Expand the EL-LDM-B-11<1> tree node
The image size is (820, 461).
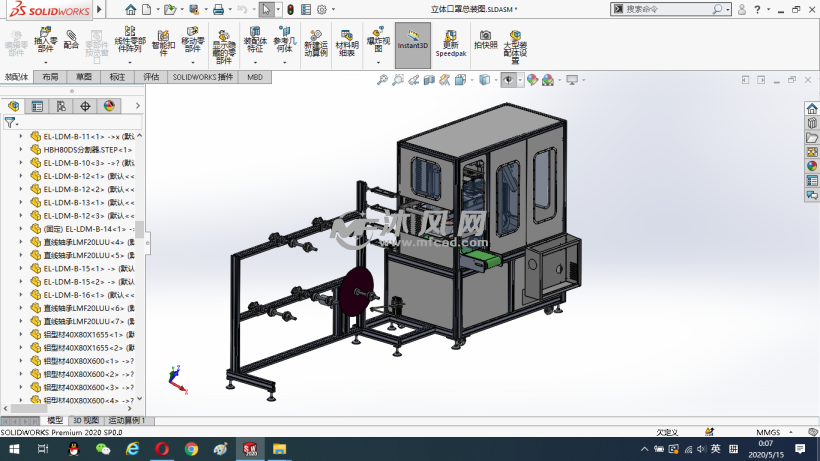tap(21, 136)
